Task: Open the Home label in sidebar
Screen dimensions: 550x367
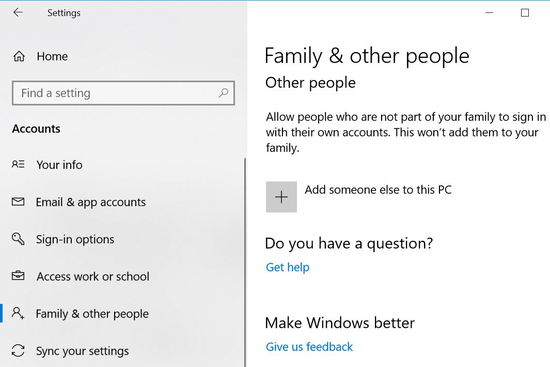Action: [52, 56]
